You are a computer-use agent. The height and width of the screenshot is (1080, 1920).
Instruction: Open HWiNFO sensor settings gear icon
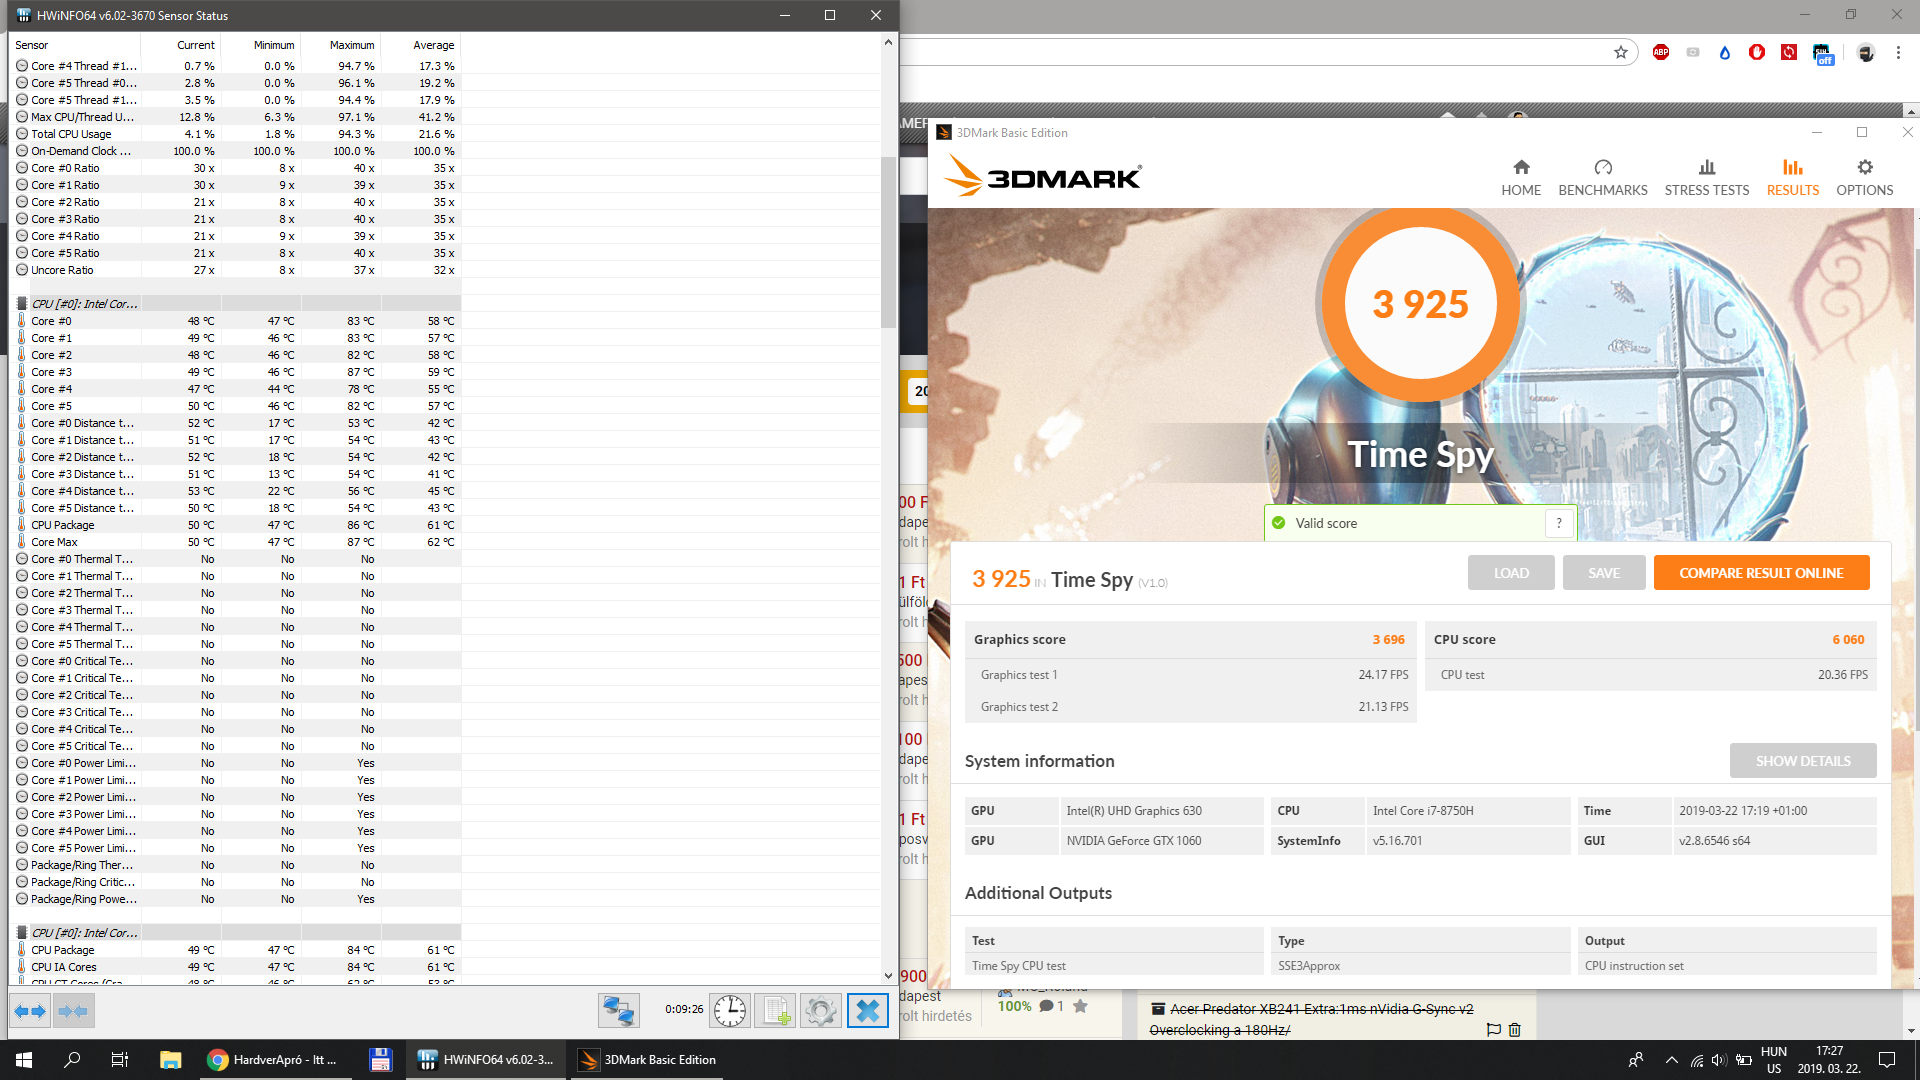pos(821,1011)
